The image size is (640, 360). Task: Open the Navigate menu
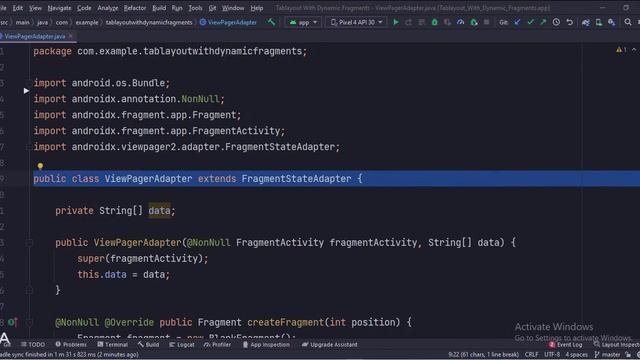coord(59,8)
